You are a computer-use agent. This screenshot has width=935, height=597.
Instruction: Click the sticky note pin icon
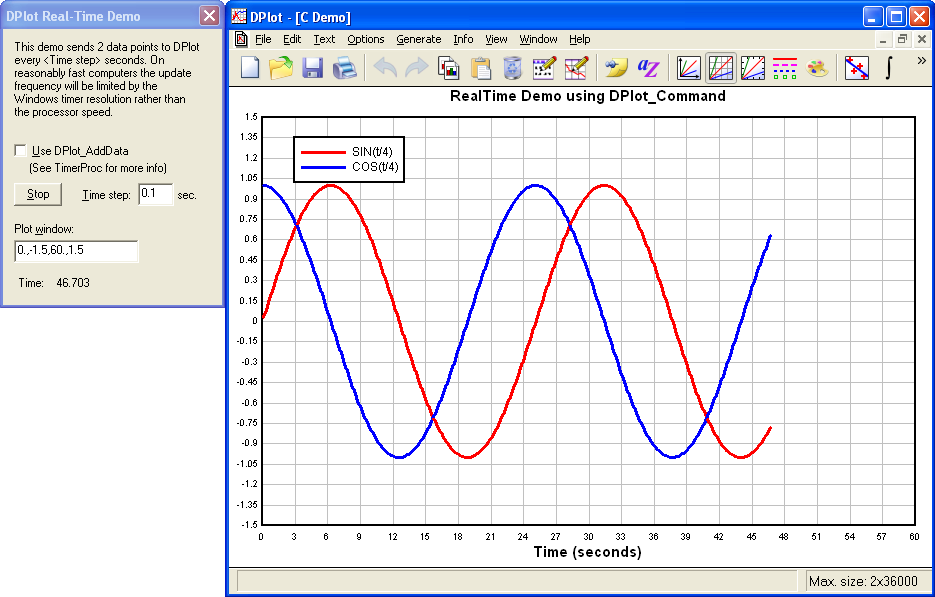click(616, 67)
